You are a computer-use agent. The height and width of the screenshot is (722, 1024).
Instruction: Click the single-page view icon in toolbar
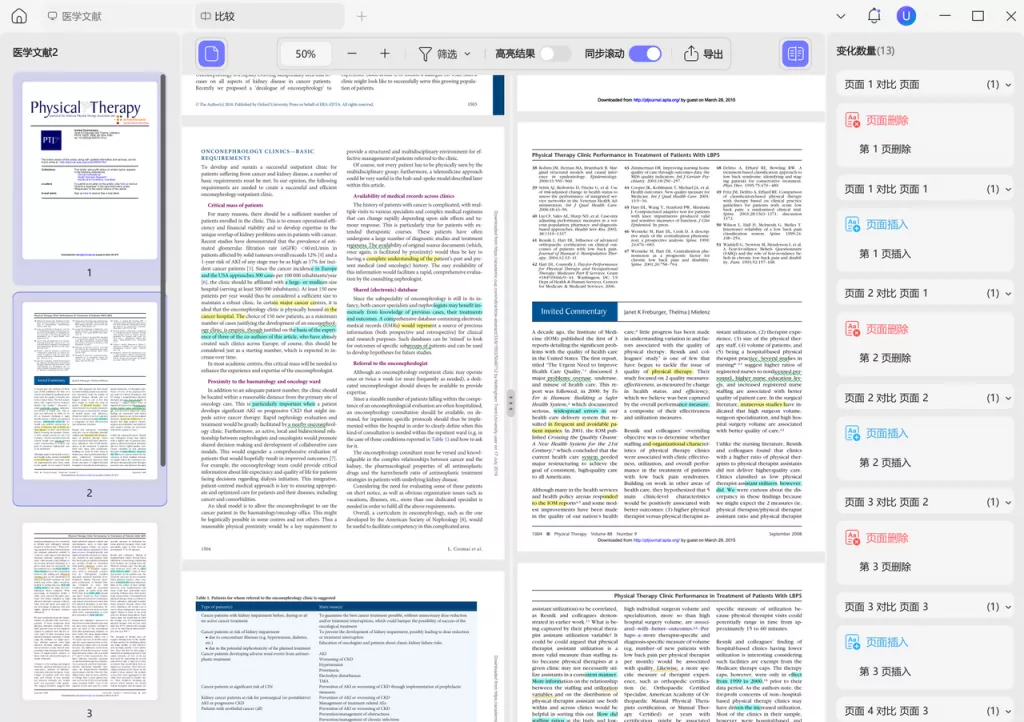211,54
